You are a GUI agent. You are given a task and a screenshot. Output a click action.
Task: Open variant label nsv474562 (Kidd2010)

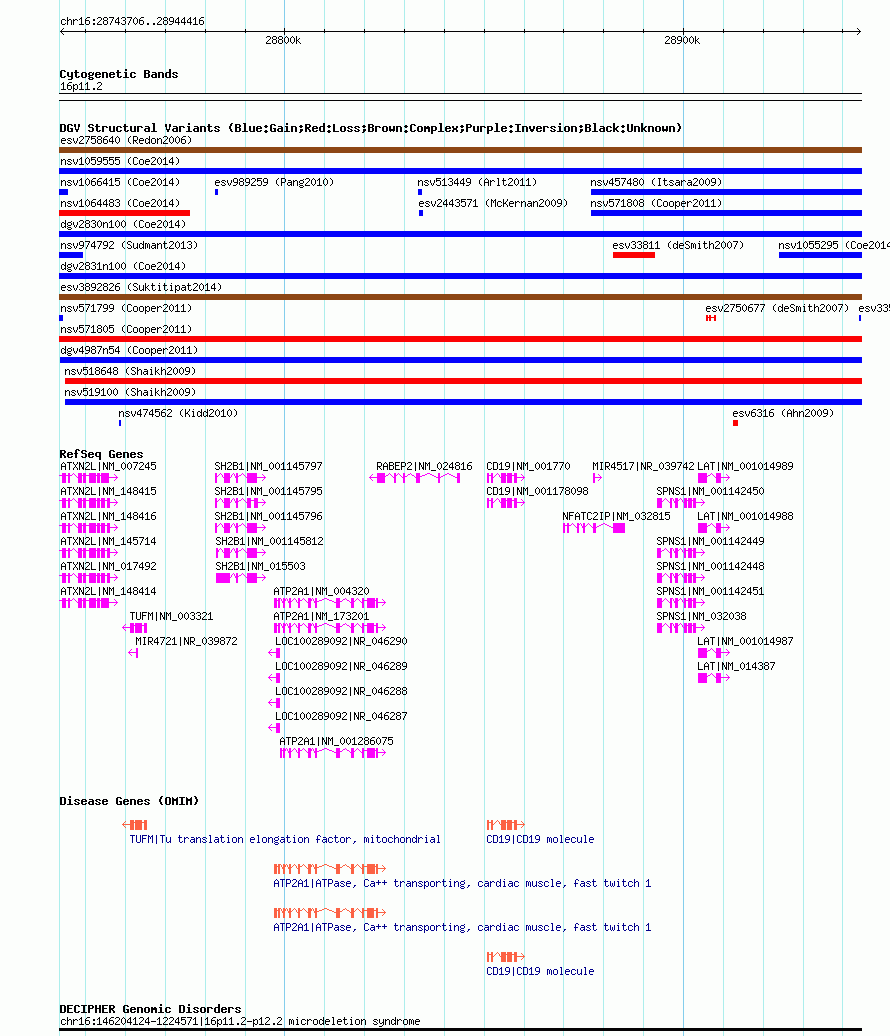point(178,414)
